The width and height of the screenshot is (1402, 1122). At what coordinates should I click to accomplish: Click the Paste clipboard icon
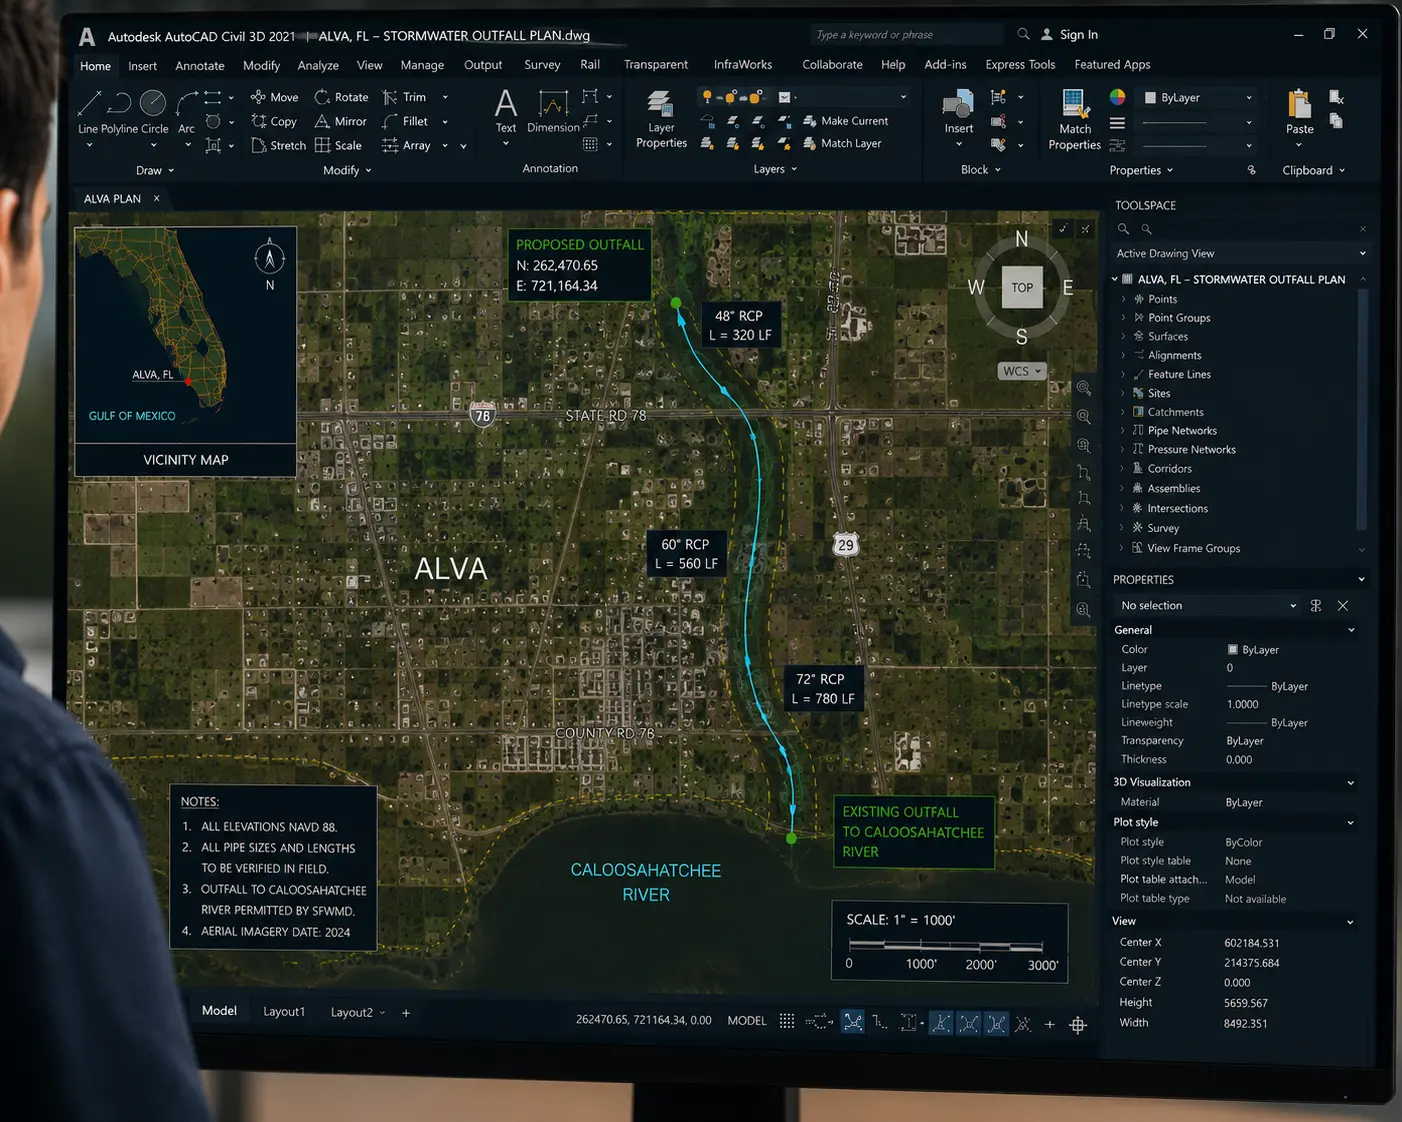click(1299, 104)
